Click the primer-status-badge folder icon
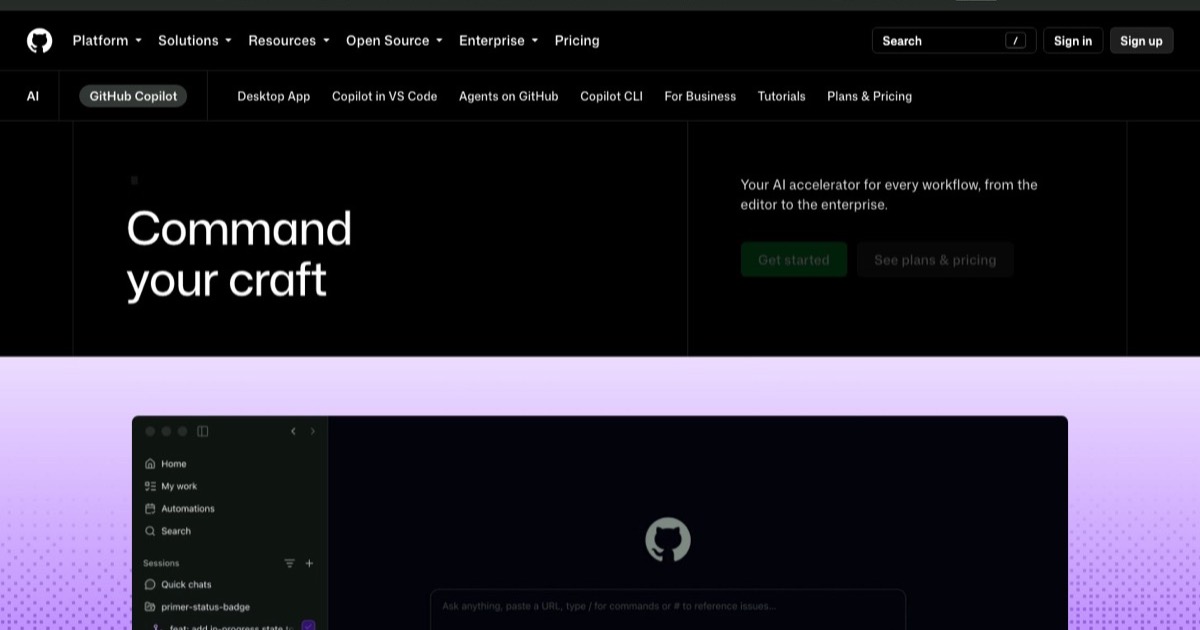Image resolution: width=1200 pixels, height=630 pixels. (150, 607)
